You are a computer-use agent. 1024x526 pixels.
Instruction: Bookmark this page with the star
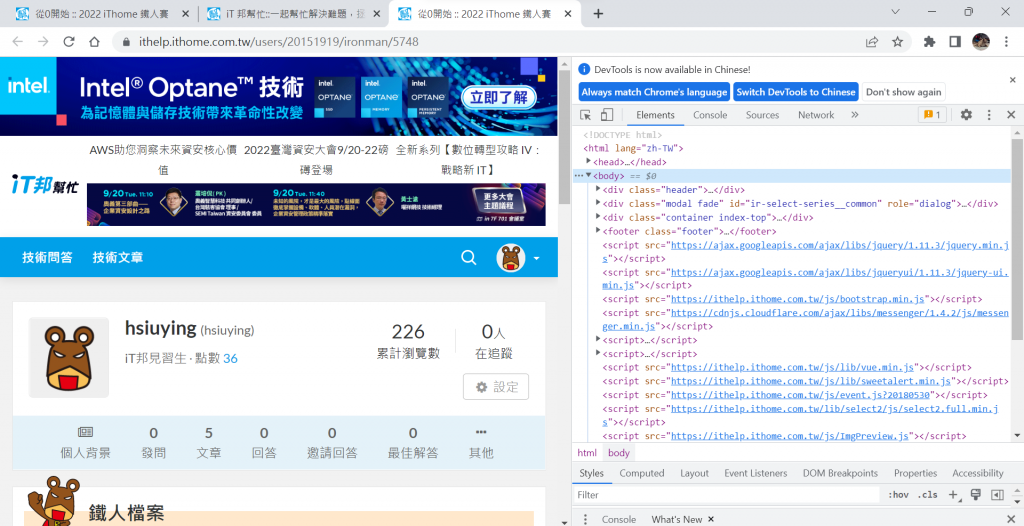coord(897,42)
